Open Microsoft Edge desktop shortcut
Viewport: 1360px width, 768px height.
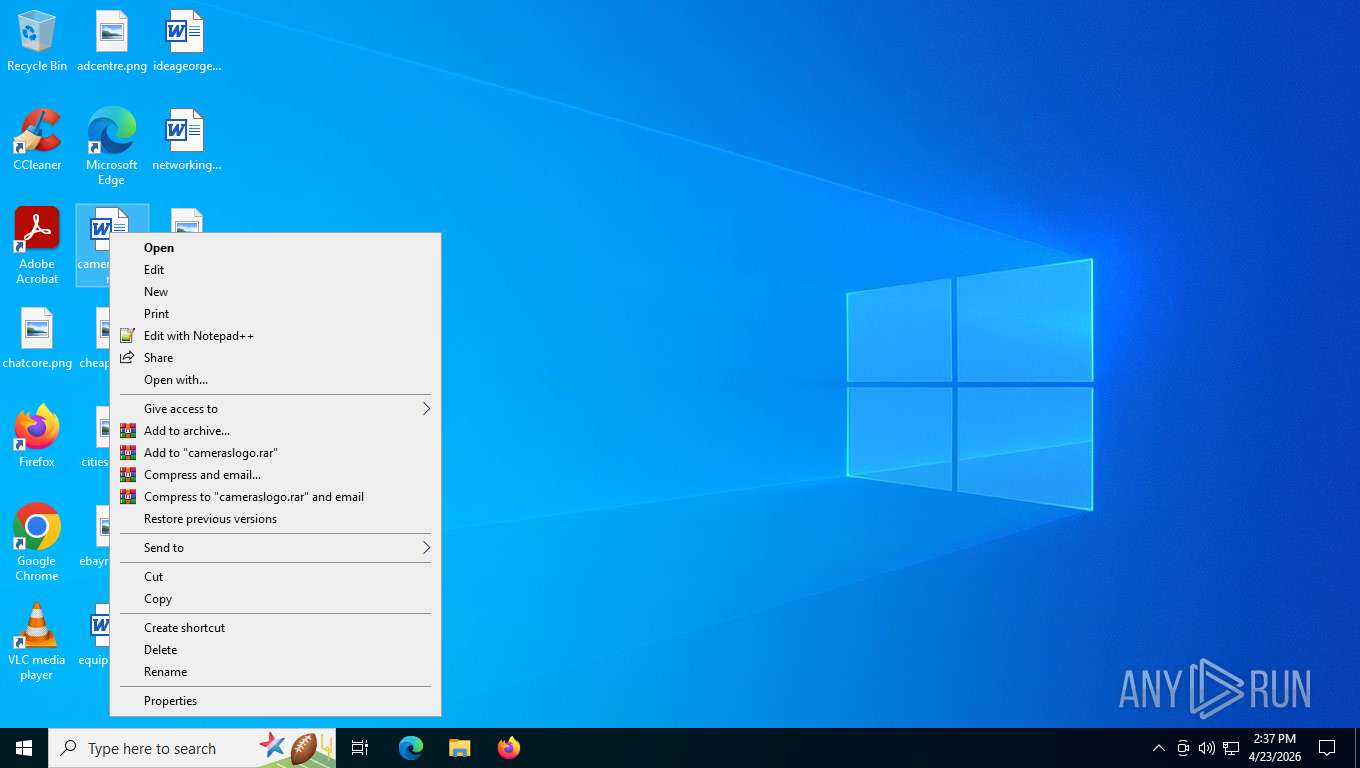[112, 147]
